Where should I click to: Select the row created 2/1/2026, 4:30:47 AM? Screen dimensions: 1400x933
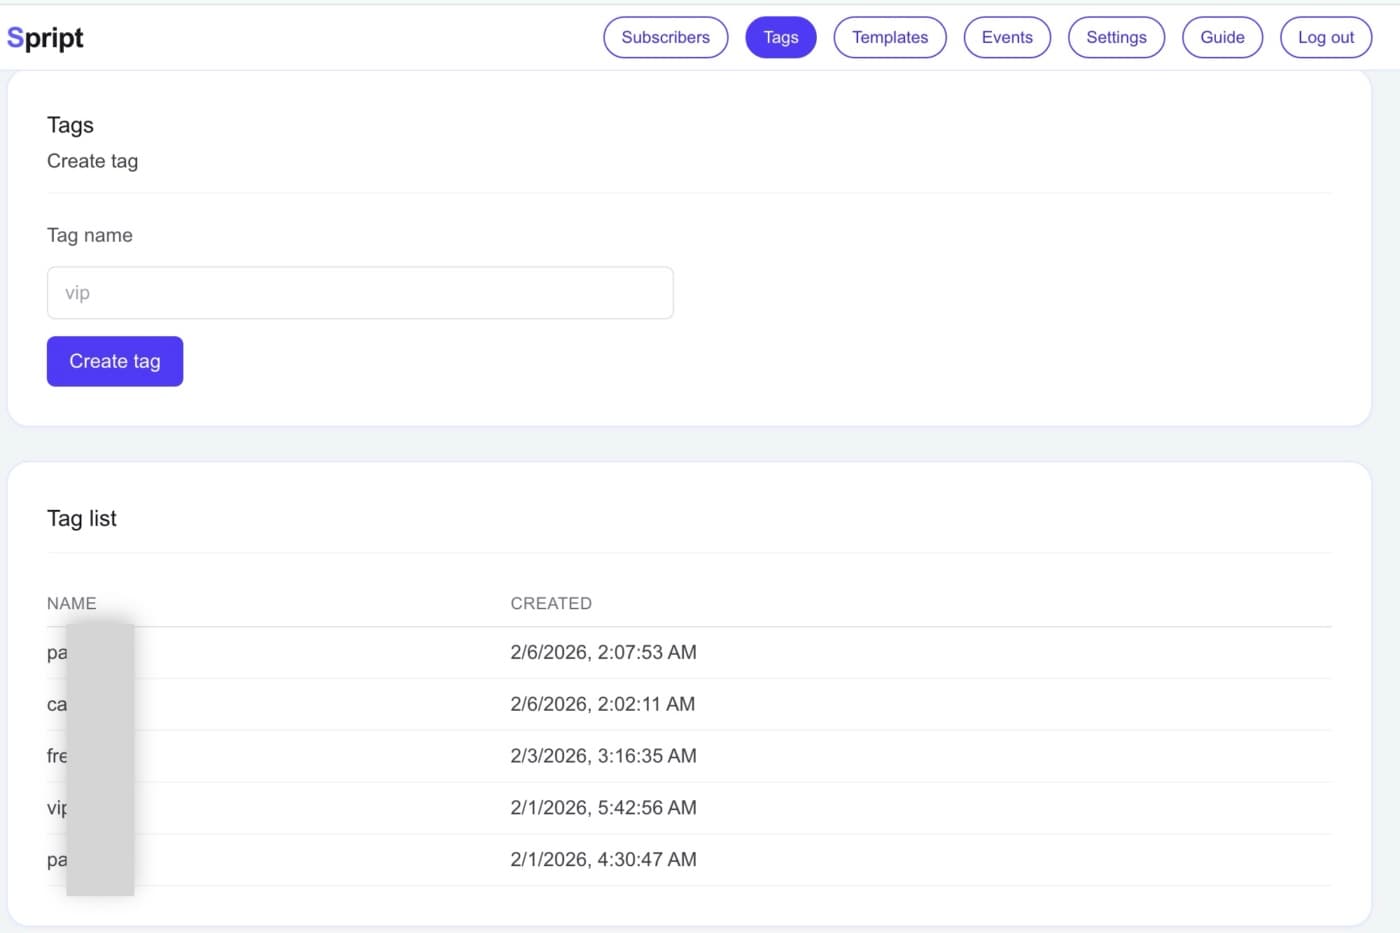[x=603, y=860]
